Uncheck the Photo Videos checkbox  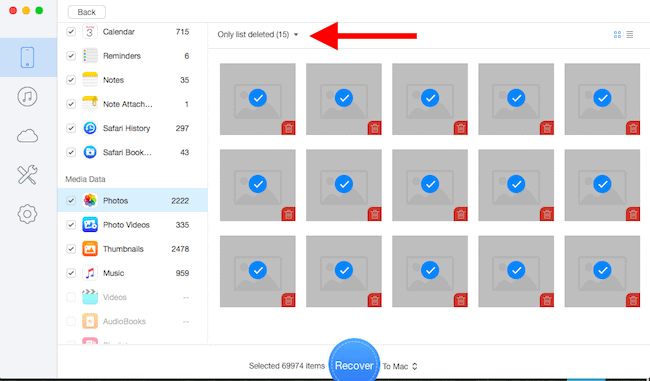71,225
